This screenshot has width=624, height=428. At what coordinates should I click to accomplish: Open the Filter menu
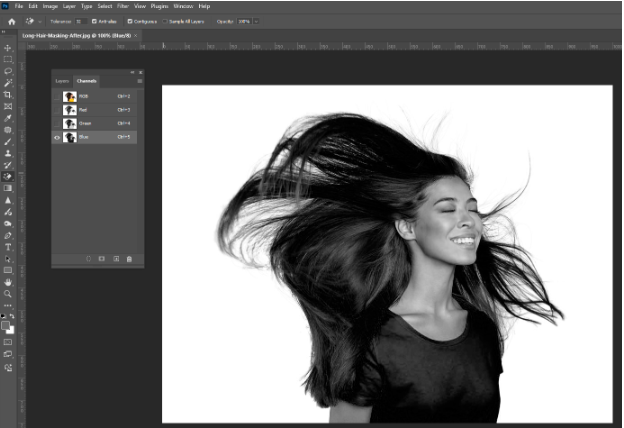(x=123, y=6)
